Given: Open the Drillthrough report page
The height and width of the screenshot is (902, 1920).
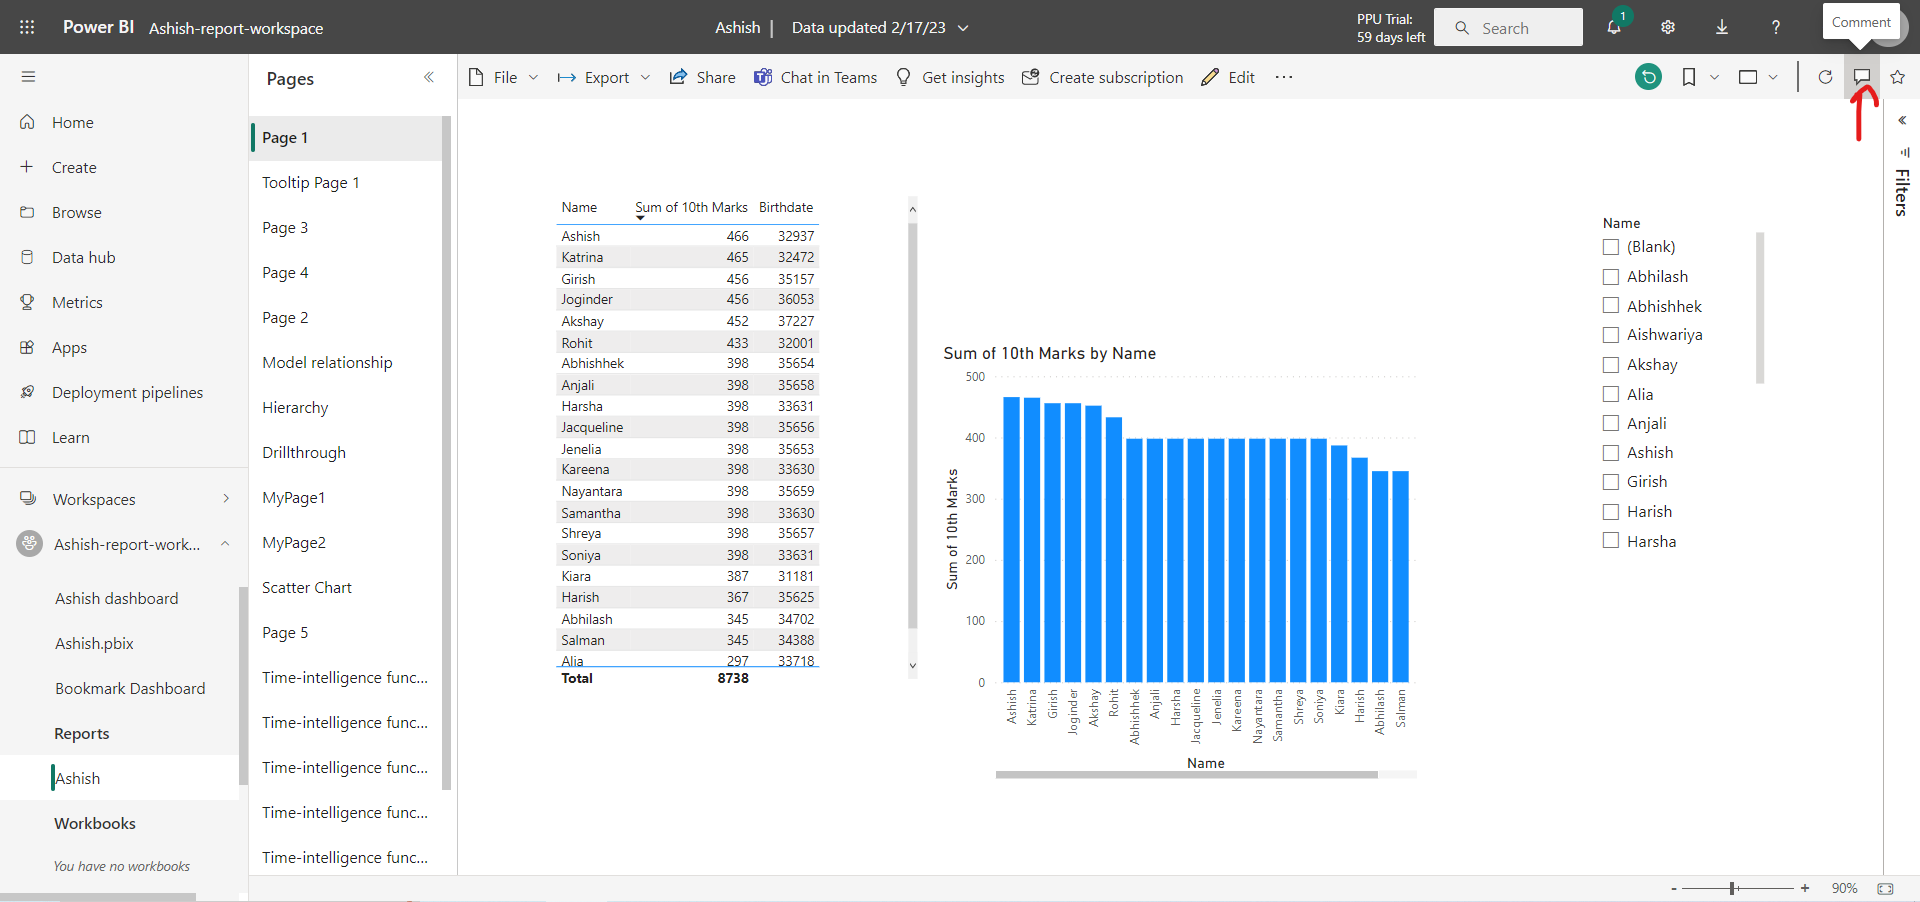Looking at the screenshot, I should click(x=303, y=452).
